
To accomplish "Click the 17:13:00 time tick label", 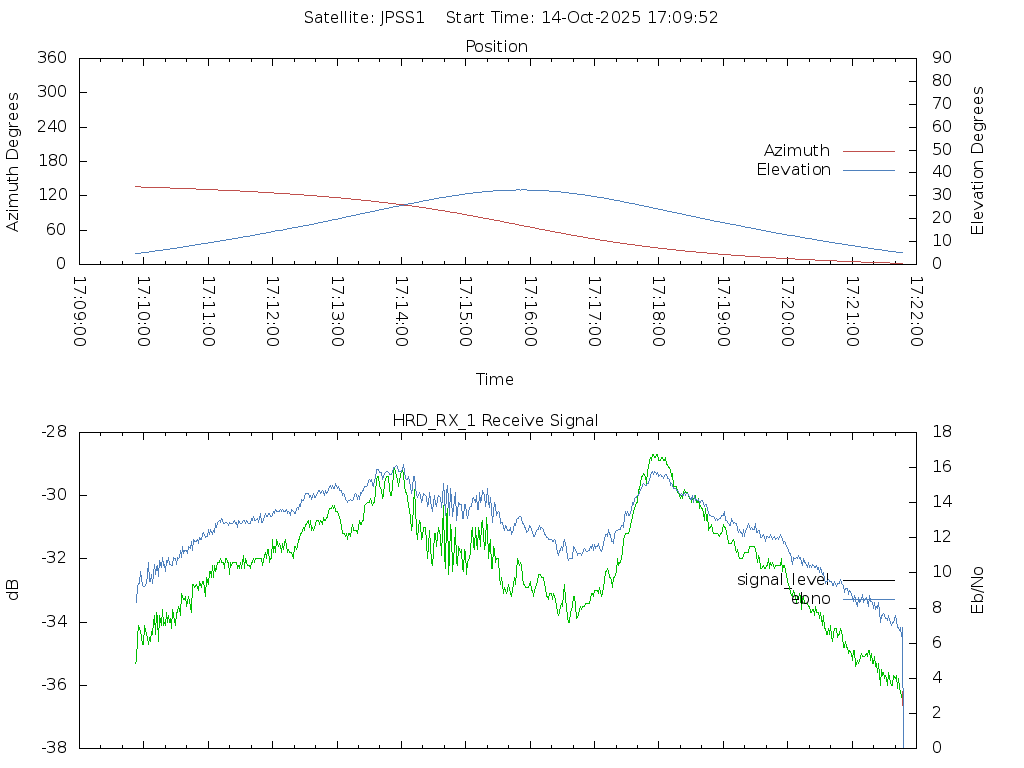I will 336,311.
